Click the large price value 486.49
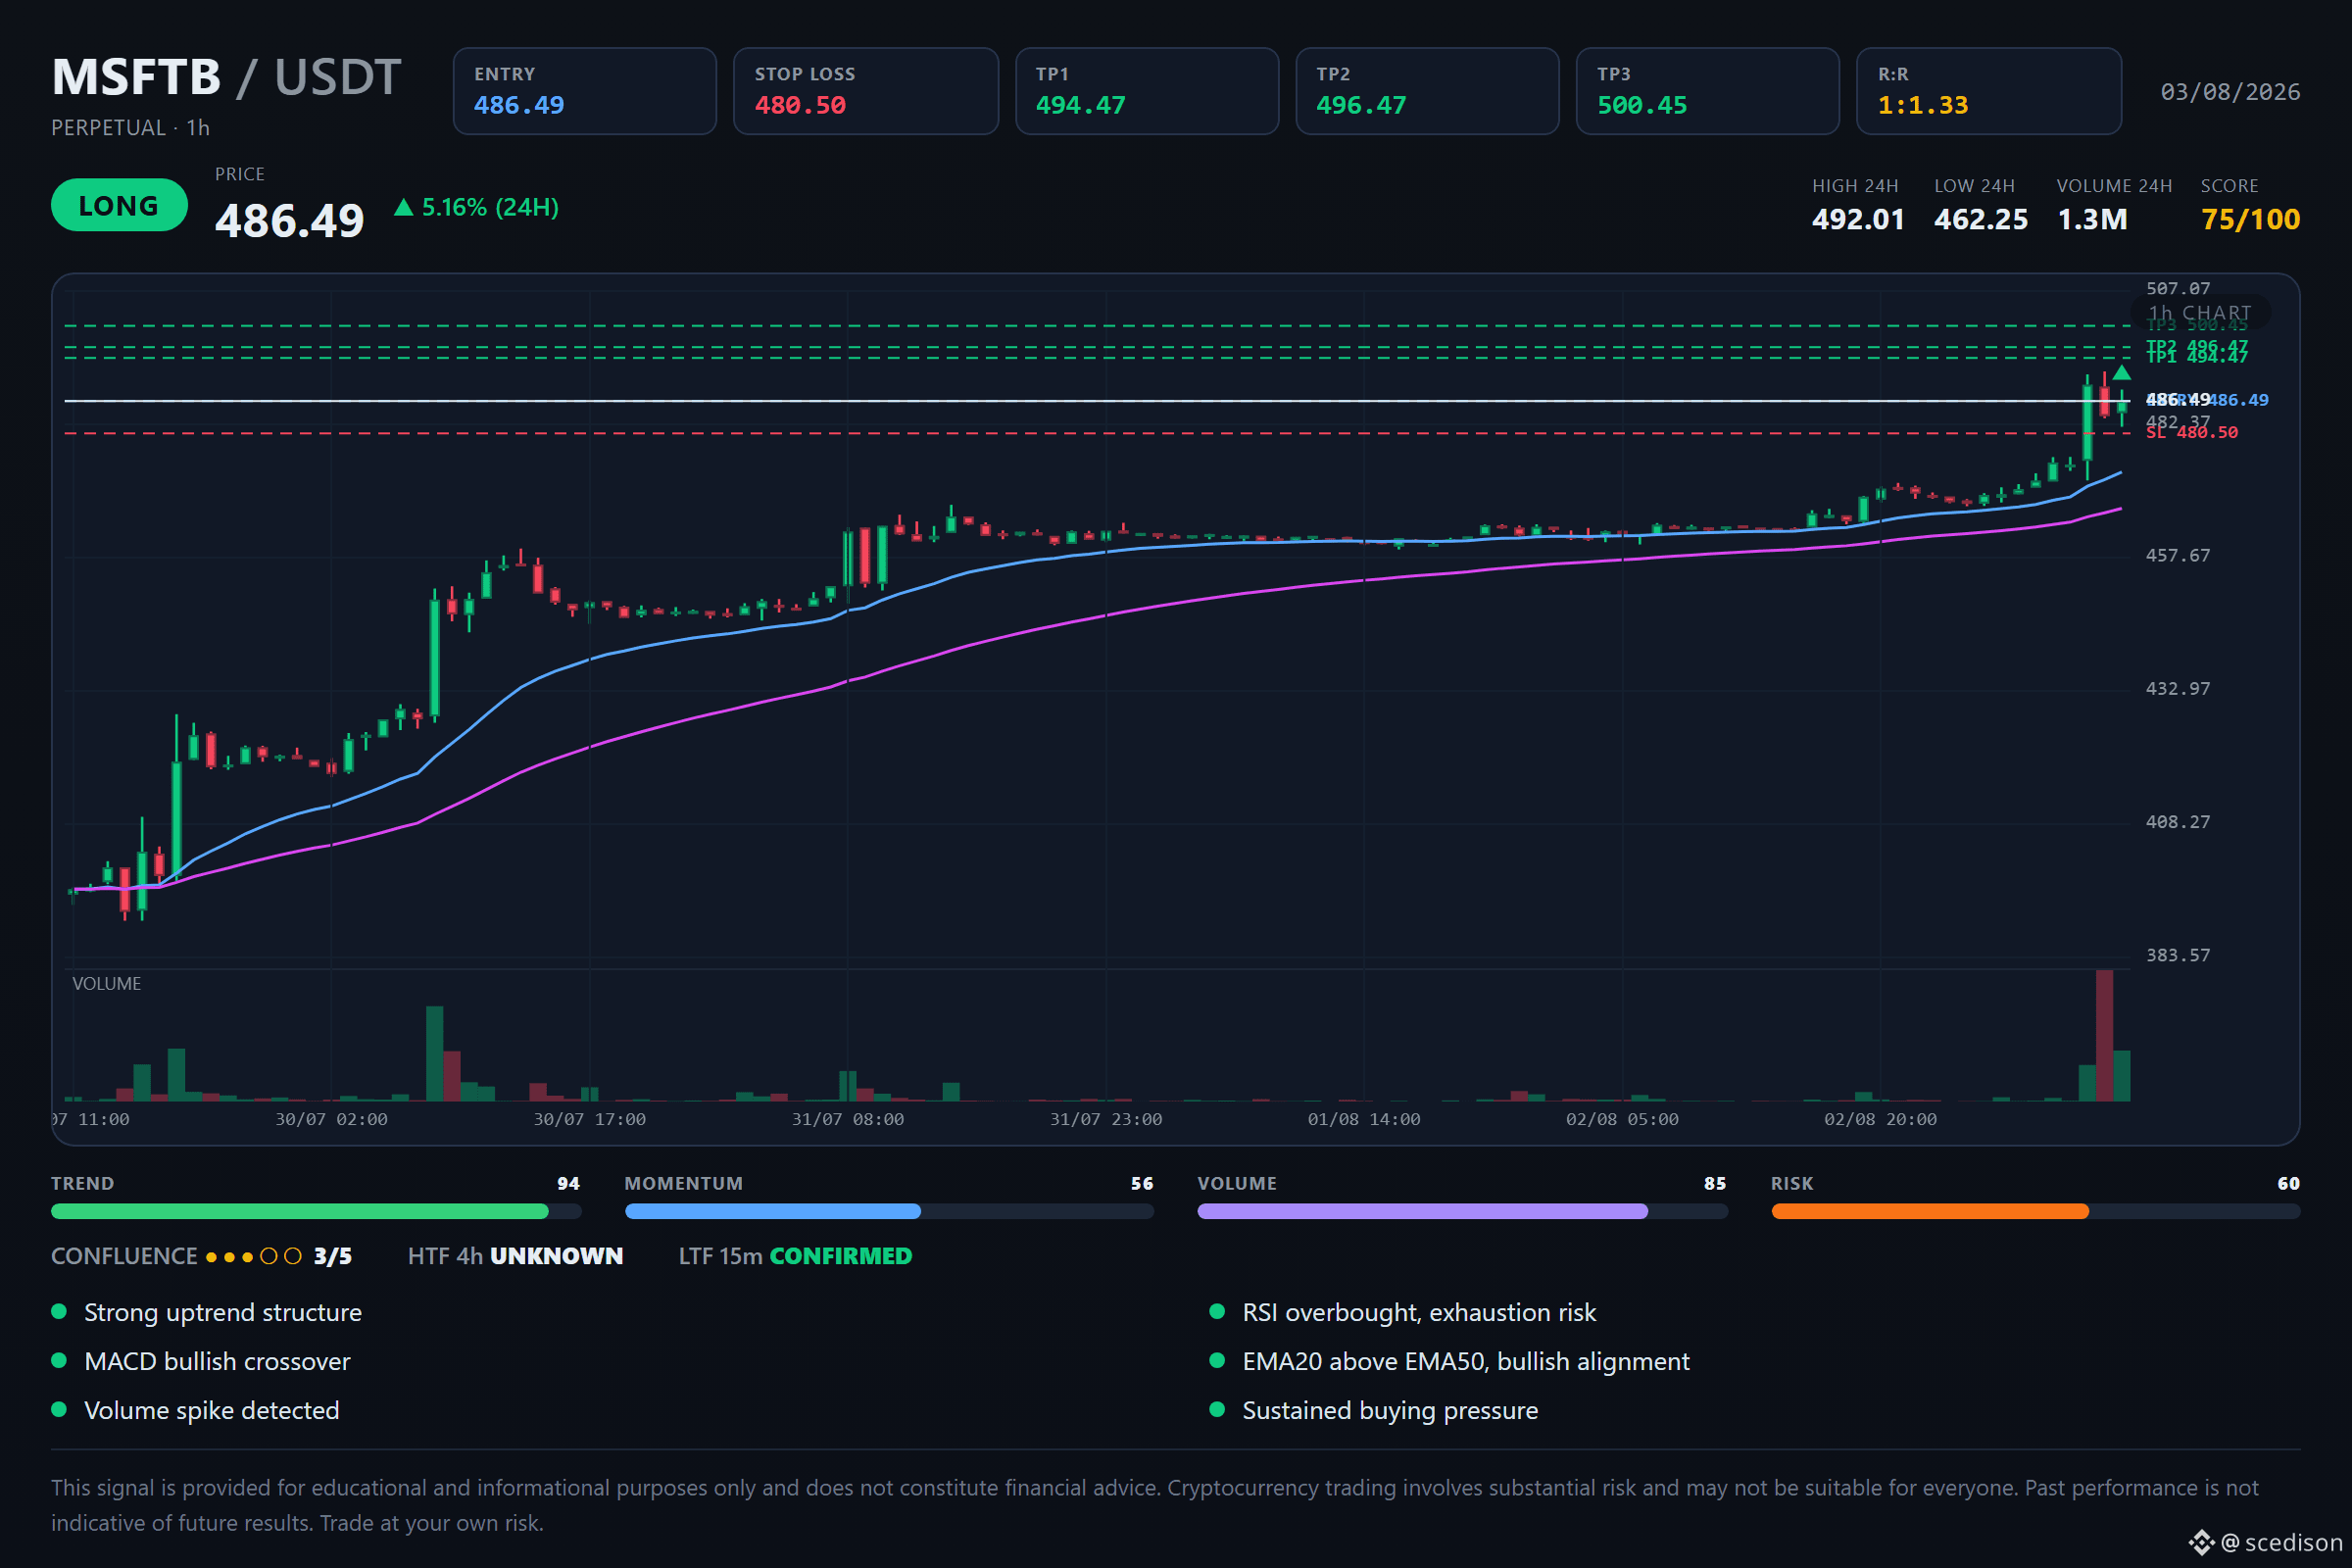The width and height of the screenshot is (2352, 1568). click(x=289, y=221)
